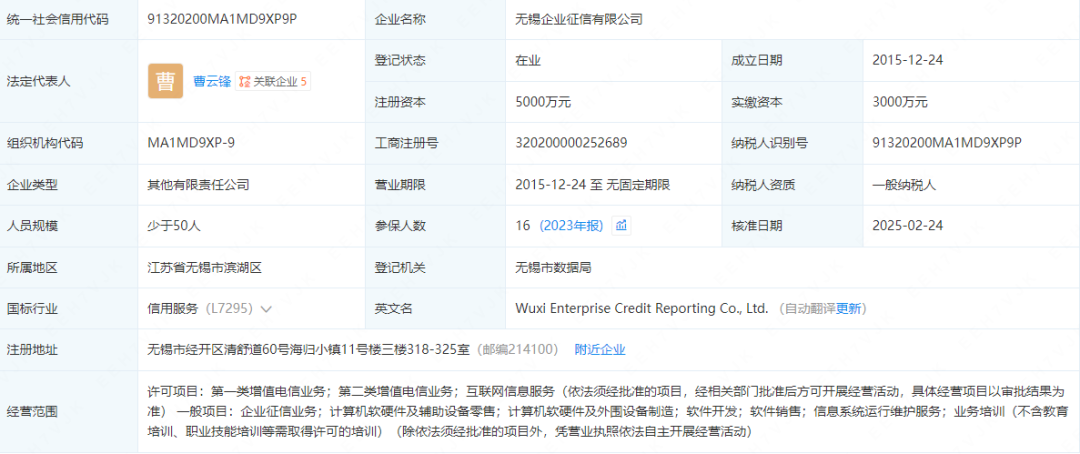Click trend chart icon beside 参保人数
Image resolution: width=1080 pixels, height=454 pixels.
621,225
